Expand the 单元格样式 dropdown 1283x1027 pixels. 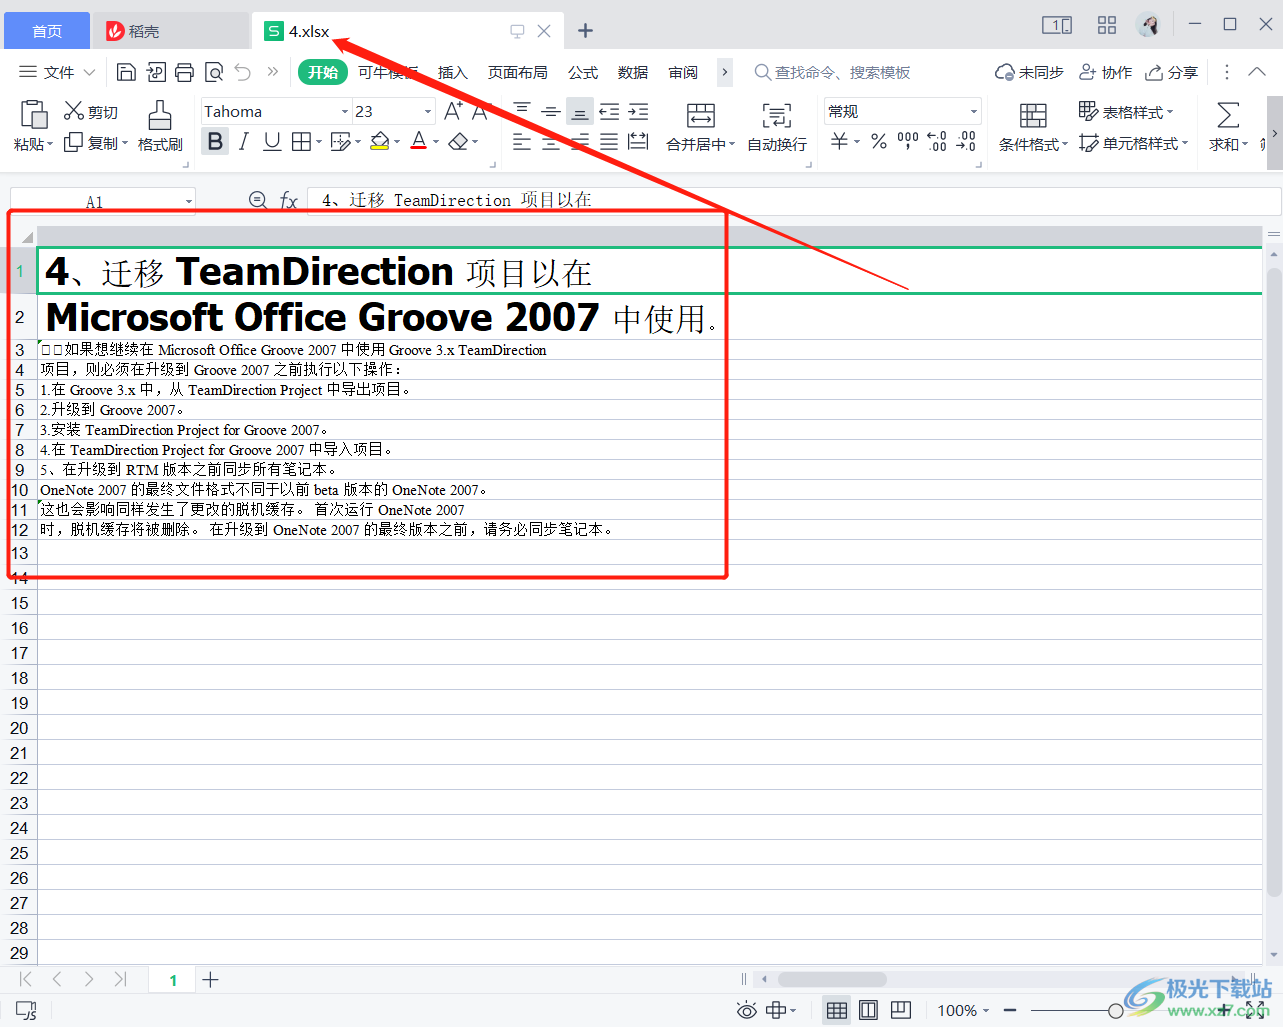click(1185, 143)
